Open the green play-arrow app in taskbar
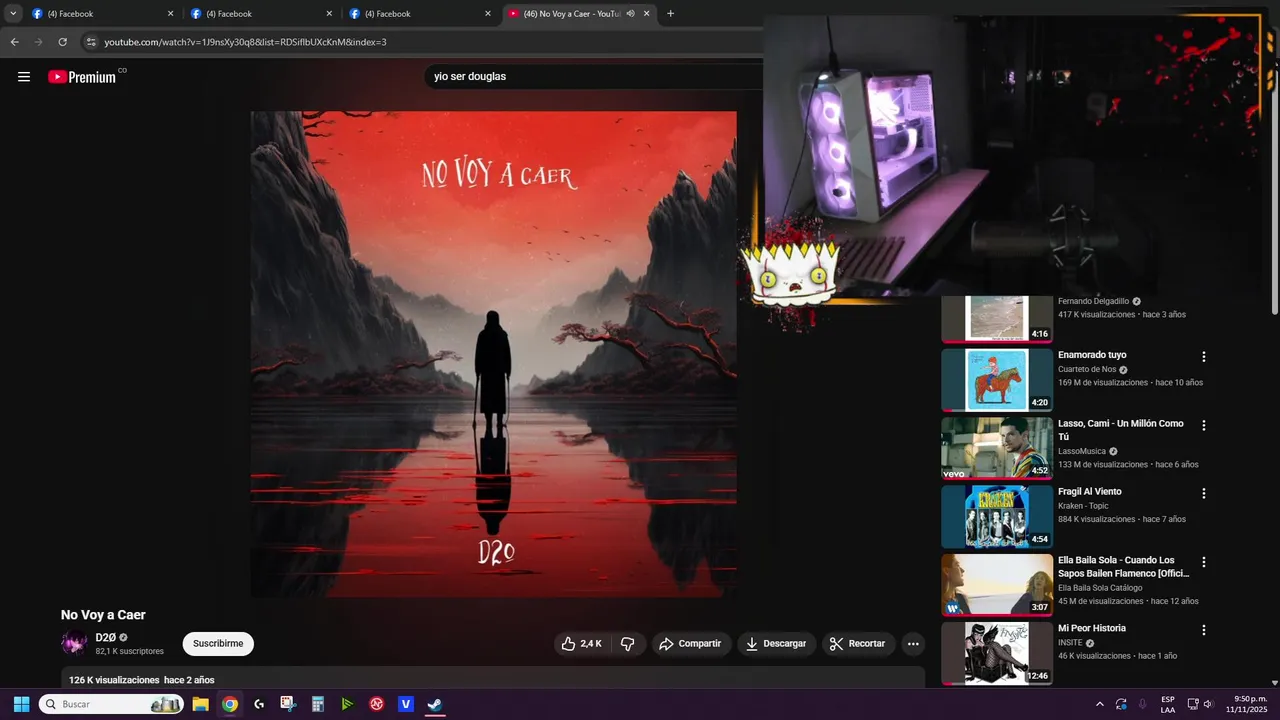The width and height of the screenshot is (1280, 720). (x=347, y=704)
